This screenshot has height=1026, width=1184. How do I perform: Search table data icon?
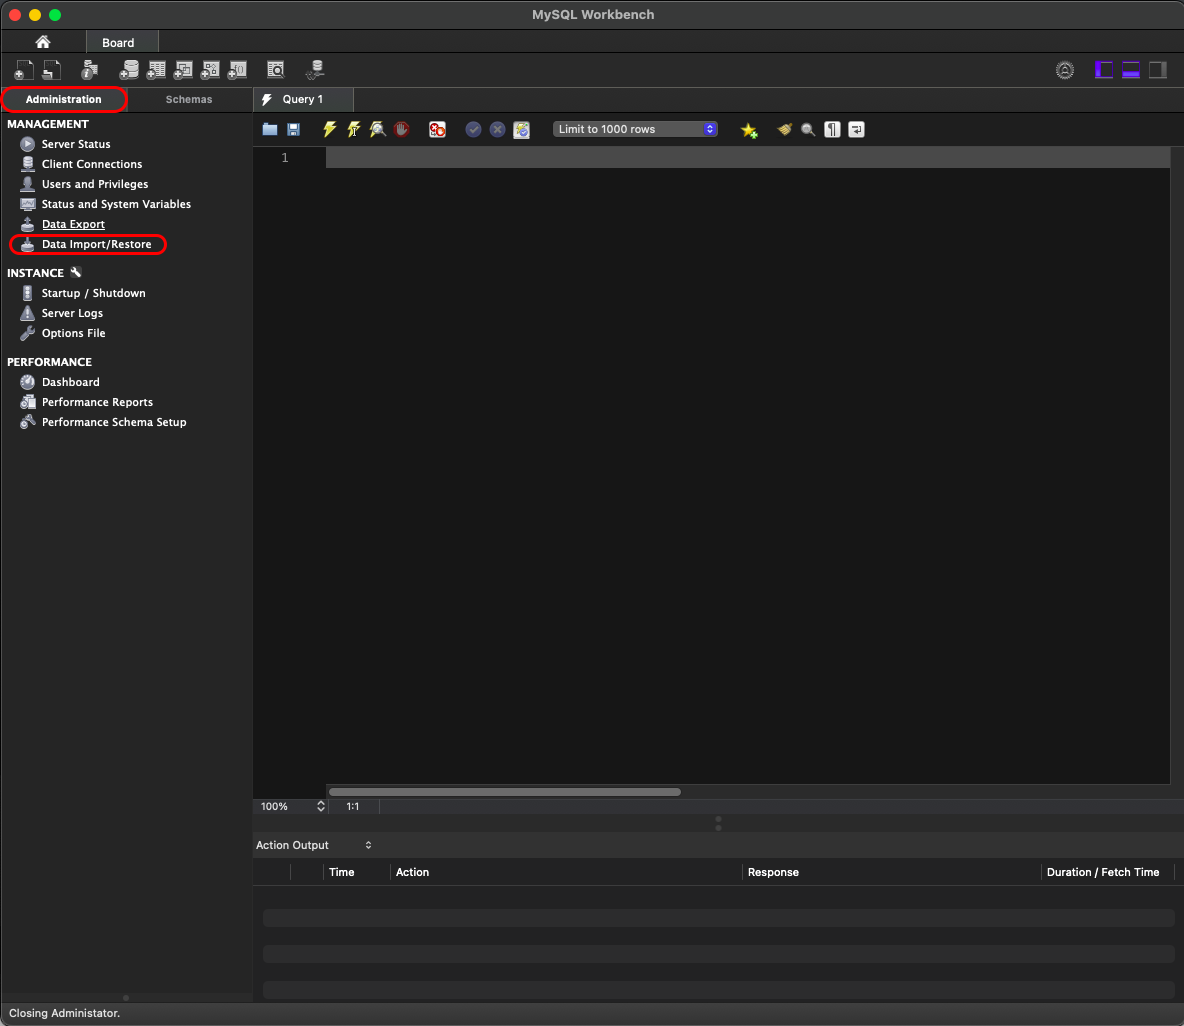pos(276,70)
